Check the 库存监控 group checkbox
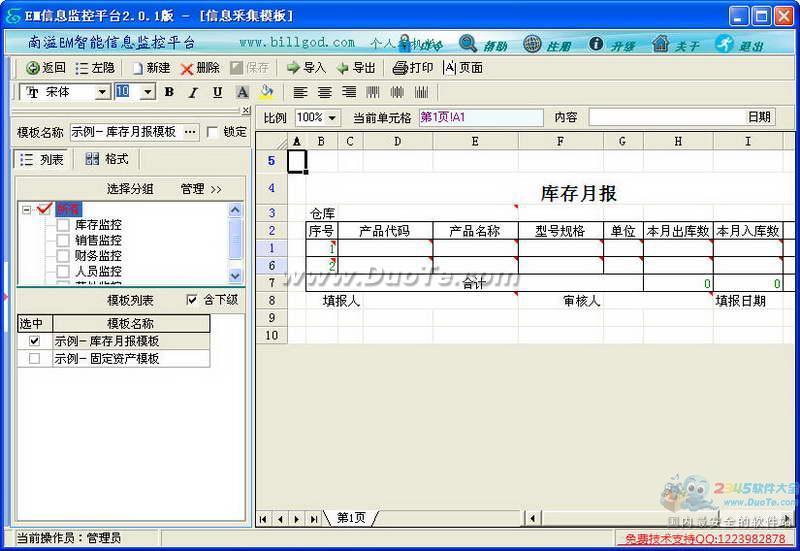This screenshot has height=551, width=800. (63, 225)
